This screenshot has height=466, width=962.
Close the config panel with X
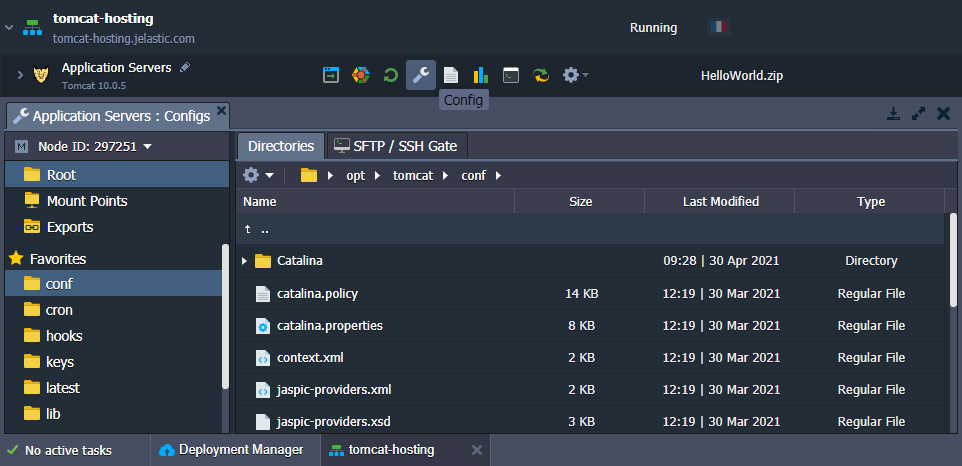[x=943, y=113]
